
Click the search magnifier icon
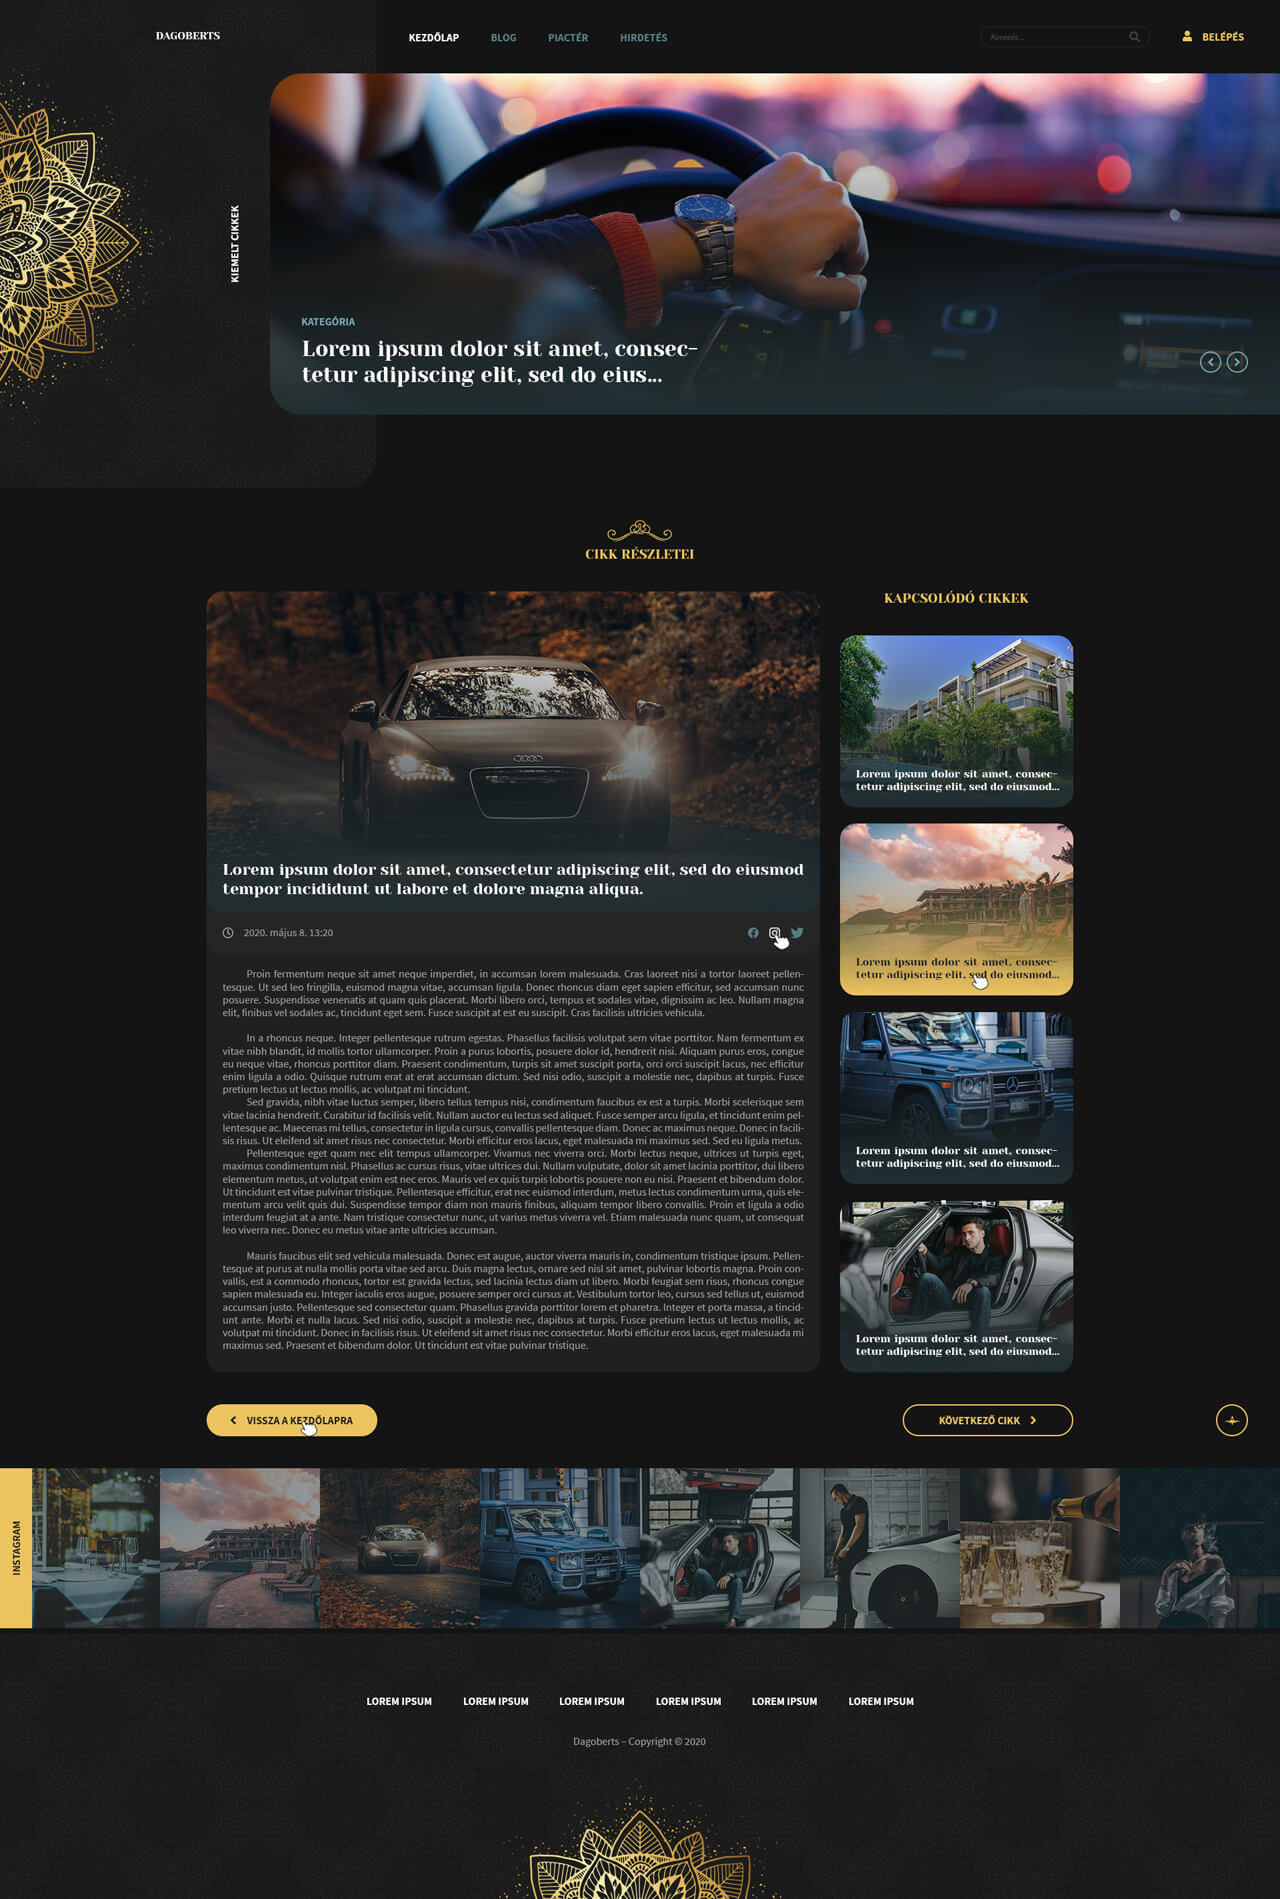tap(1134, 37)
